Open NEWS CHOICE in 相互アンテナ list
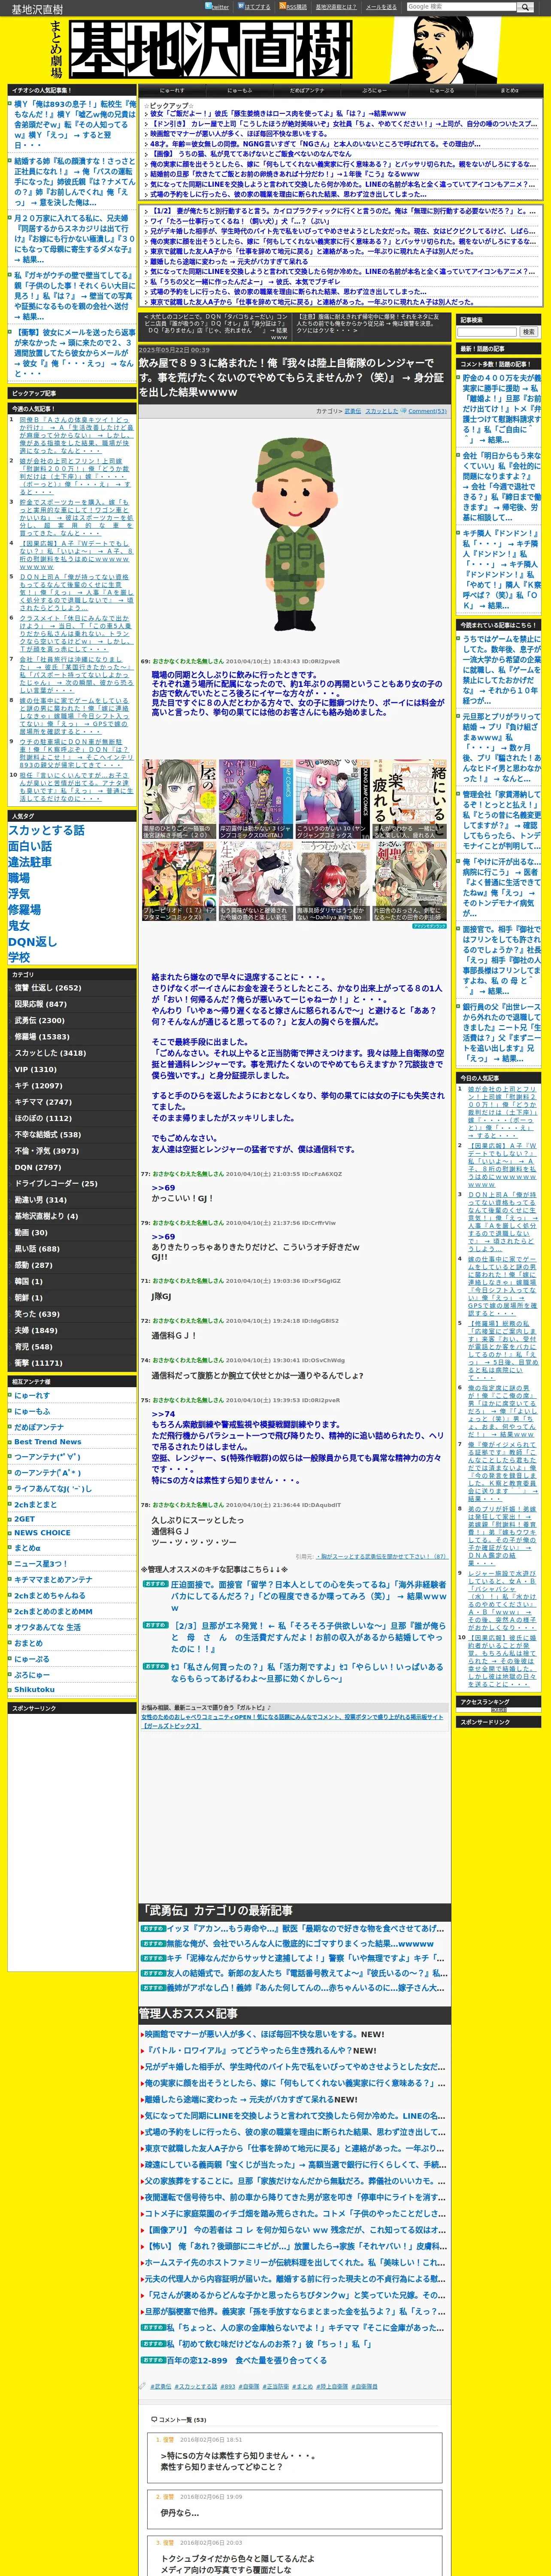The image size is (551, 2576). (42, 1533)
